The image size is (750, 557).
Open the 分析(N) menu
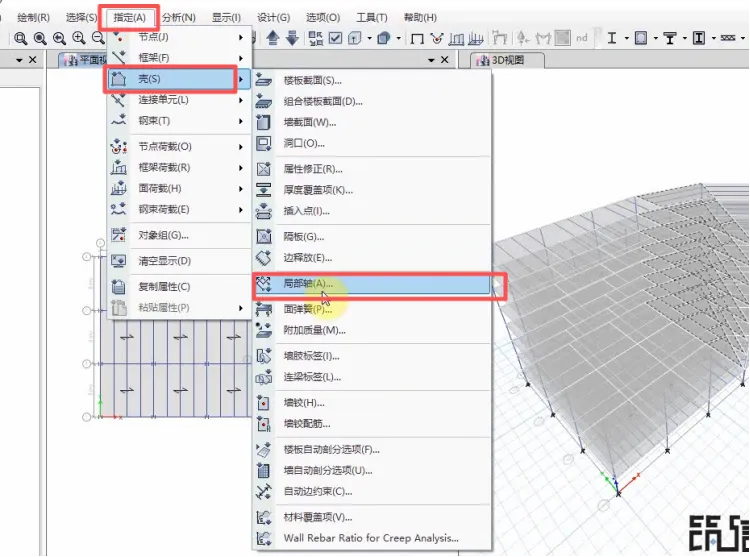179,18
